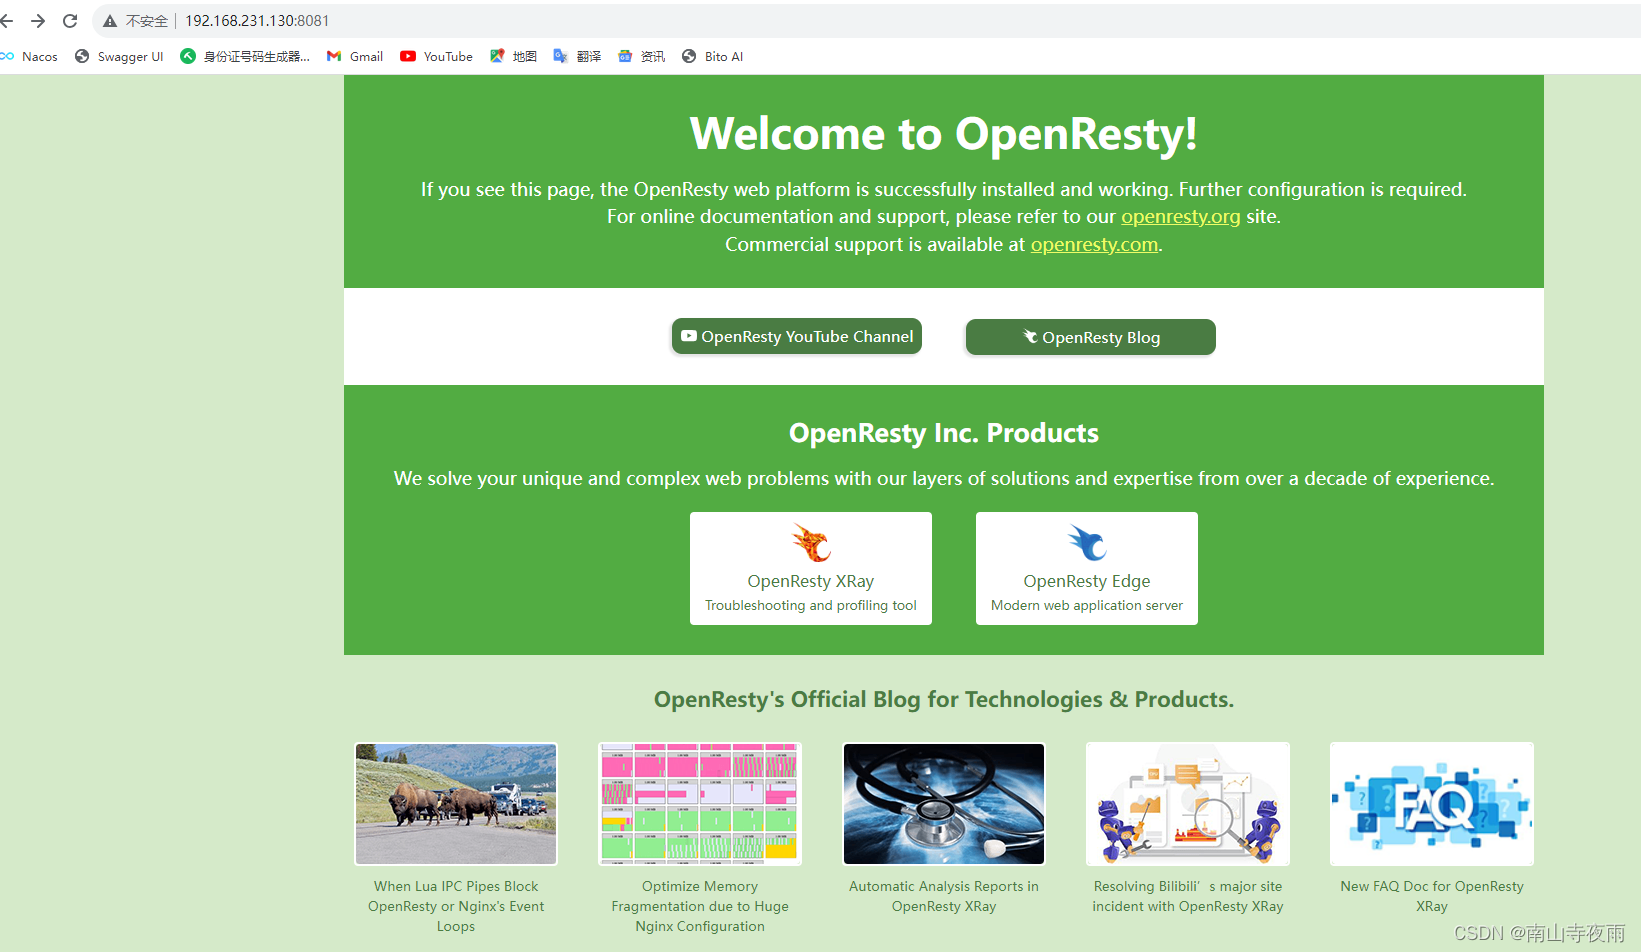
Task: Open Automatic Analysis Reports article link
Action: tap(944, 896)
